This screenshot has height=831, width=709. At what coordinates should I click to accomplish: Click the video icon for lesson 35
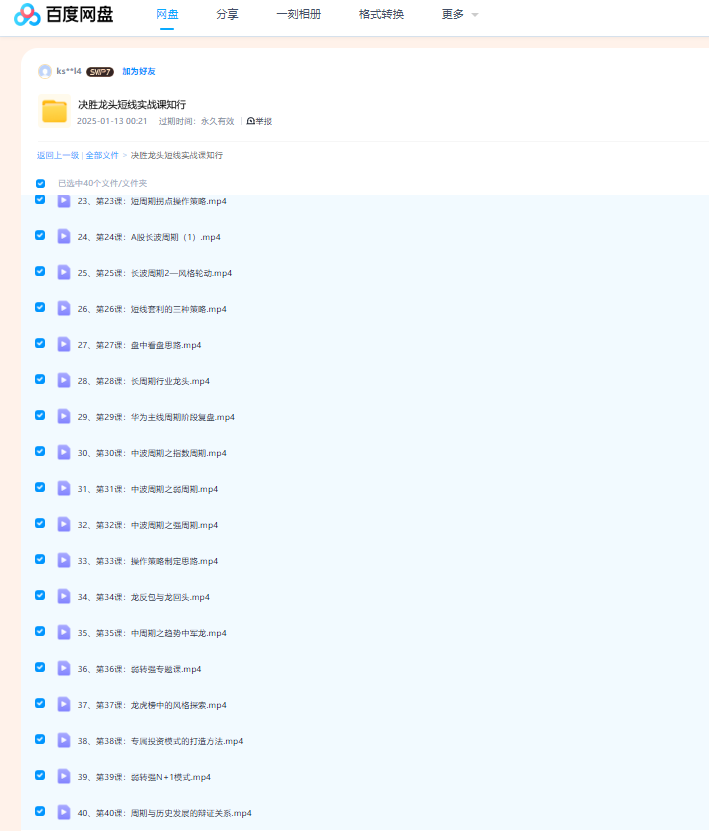click(x=64, y=633)
